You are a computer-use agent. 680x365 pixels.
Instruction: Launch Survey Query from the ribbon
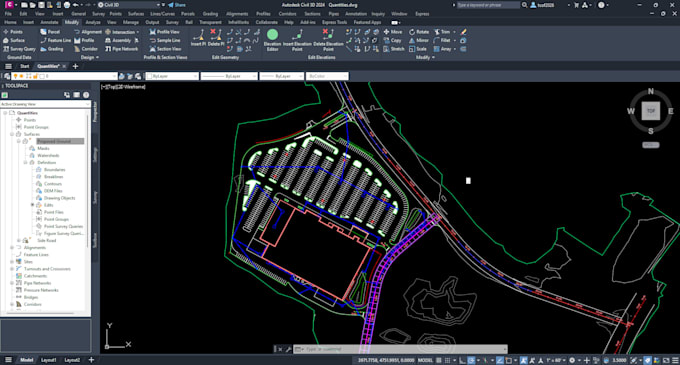(20, 49)
